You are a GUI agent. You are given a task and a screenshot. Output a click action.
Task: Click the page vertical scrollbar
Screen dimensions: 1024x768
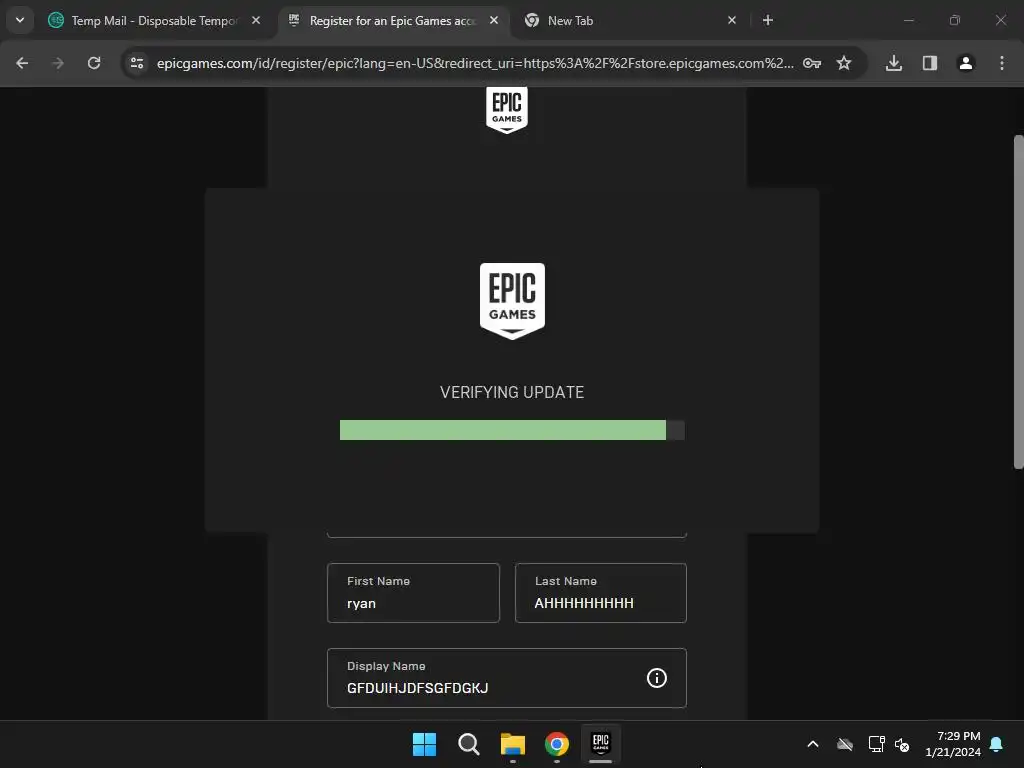click(1018, 302)
